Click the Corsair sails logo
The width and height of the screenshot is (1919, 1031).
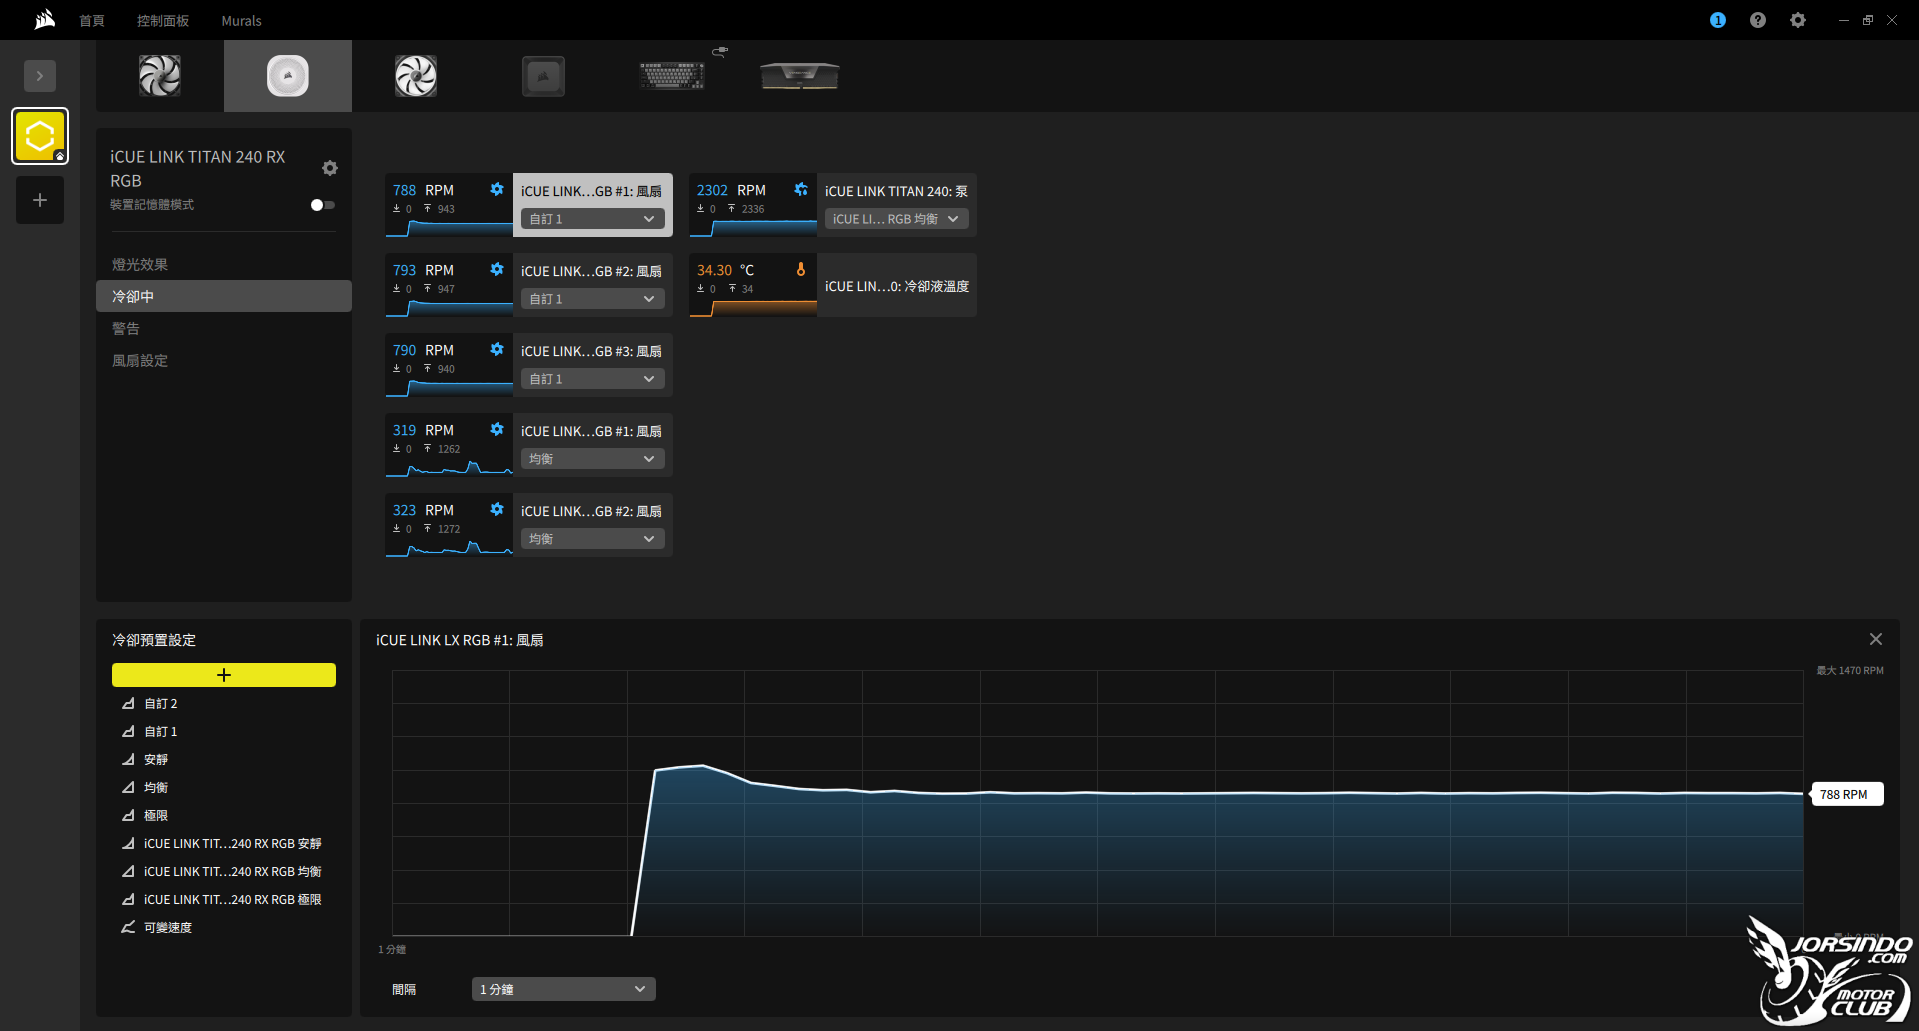coord(45,20)
